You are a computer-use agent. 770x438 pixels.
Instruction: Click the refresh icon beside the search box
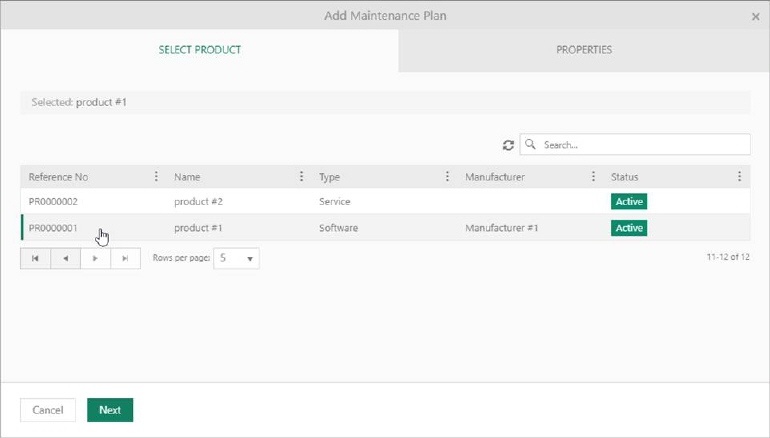pyautogui.click(x=508, y=145)
